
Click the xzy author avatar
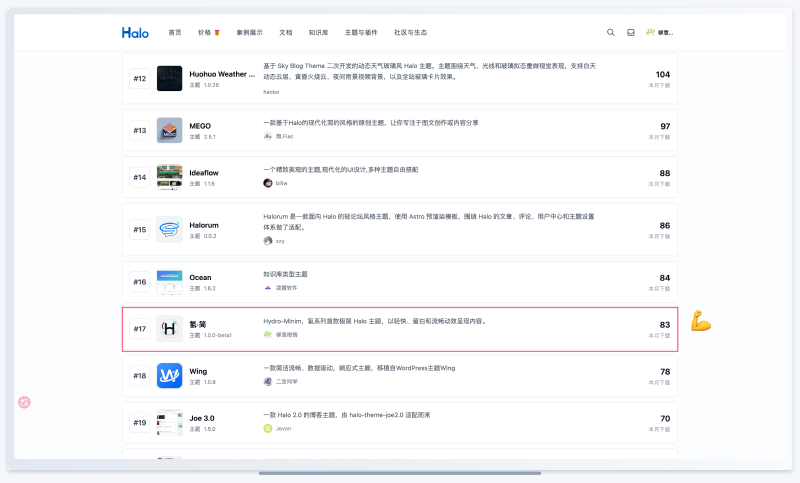[x=268, y=241]
